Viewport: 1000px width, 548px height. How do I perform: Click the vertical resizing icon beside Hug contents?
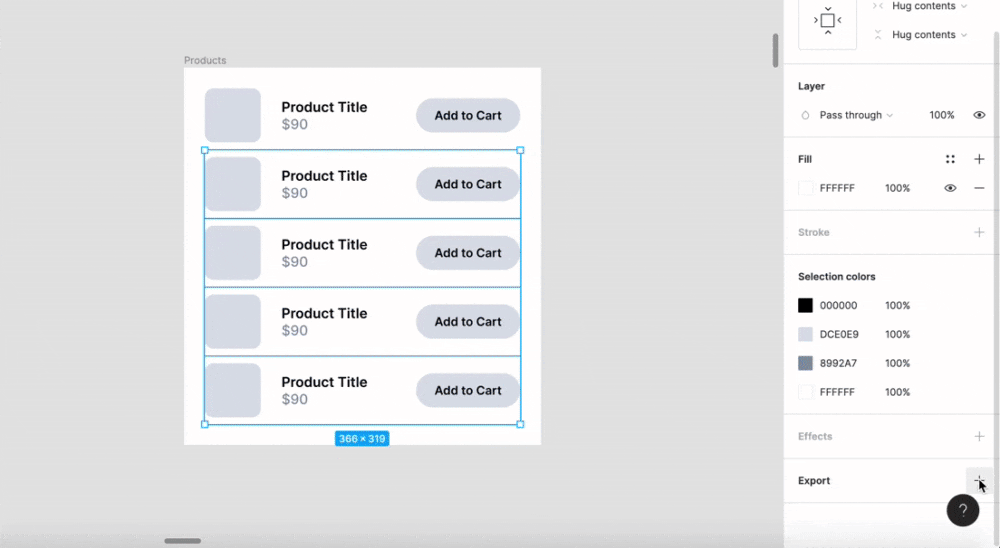click(x=878, y=34)
